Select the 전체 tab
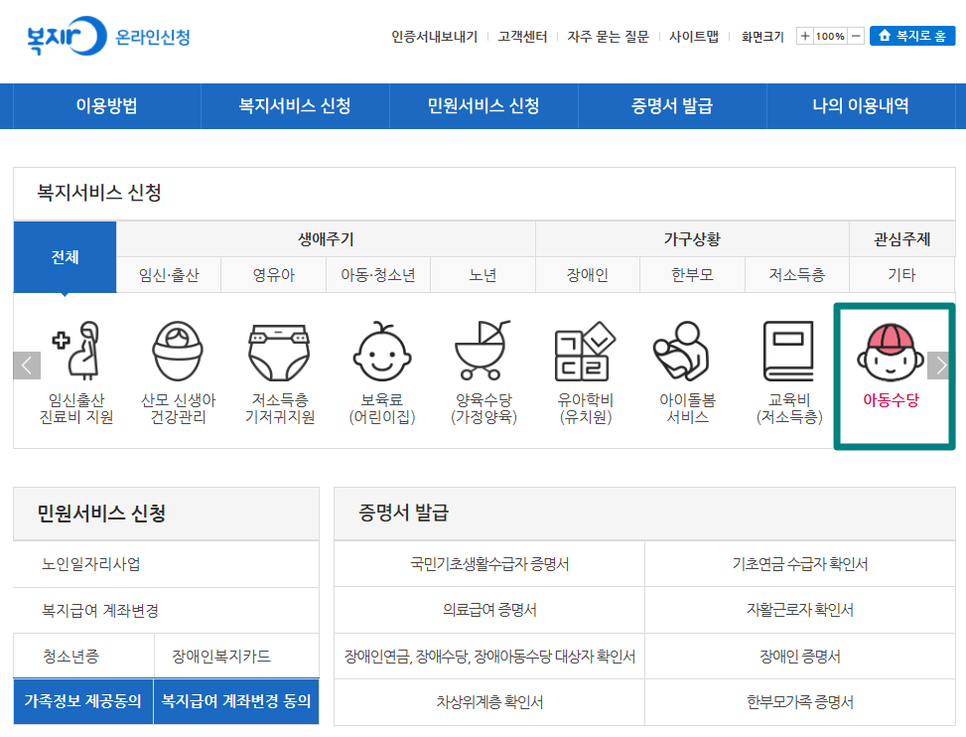Image resolution: width=966 pixels, height=737 pixels. point(65,256)
